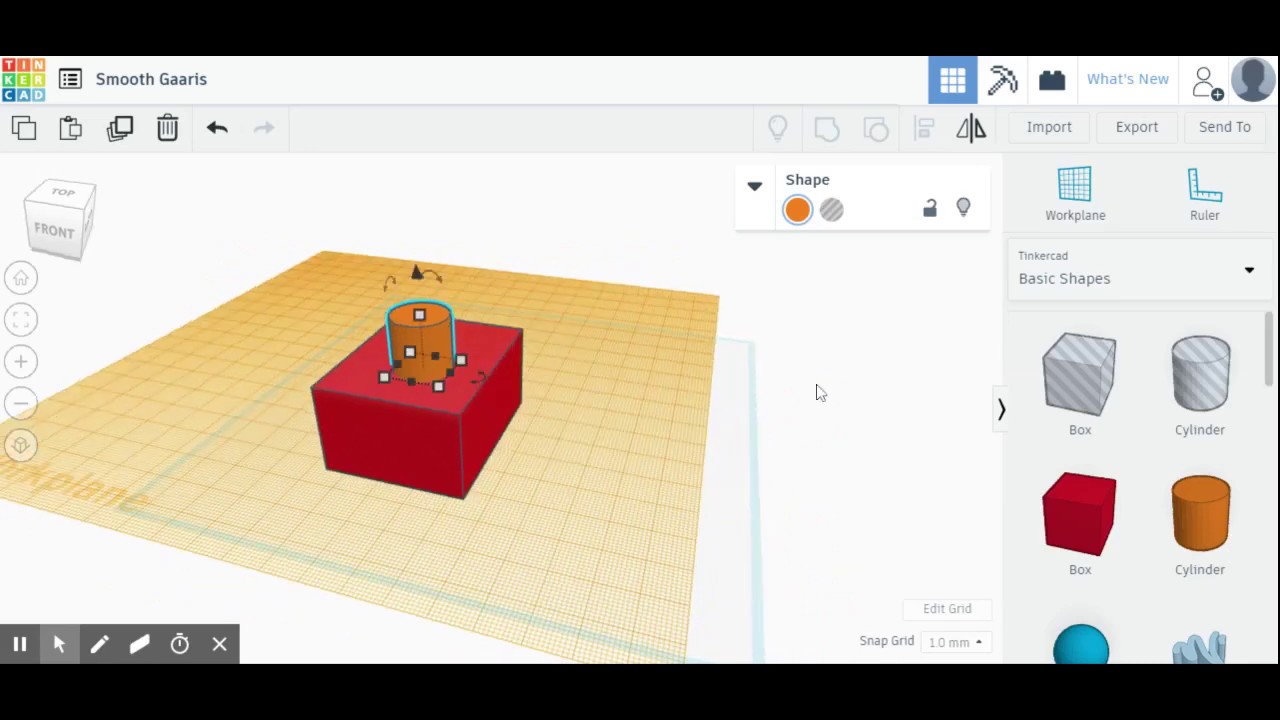The image size is (1280, 720).
Task: Set shape to Hole swatch
Action: coord(832,209)
